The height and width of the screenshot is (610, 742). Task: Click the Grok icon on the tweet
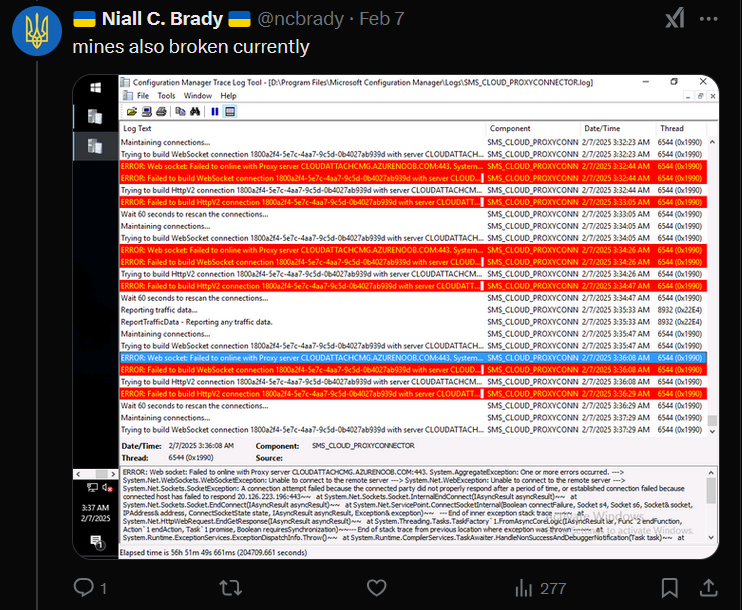coord(675,19)
